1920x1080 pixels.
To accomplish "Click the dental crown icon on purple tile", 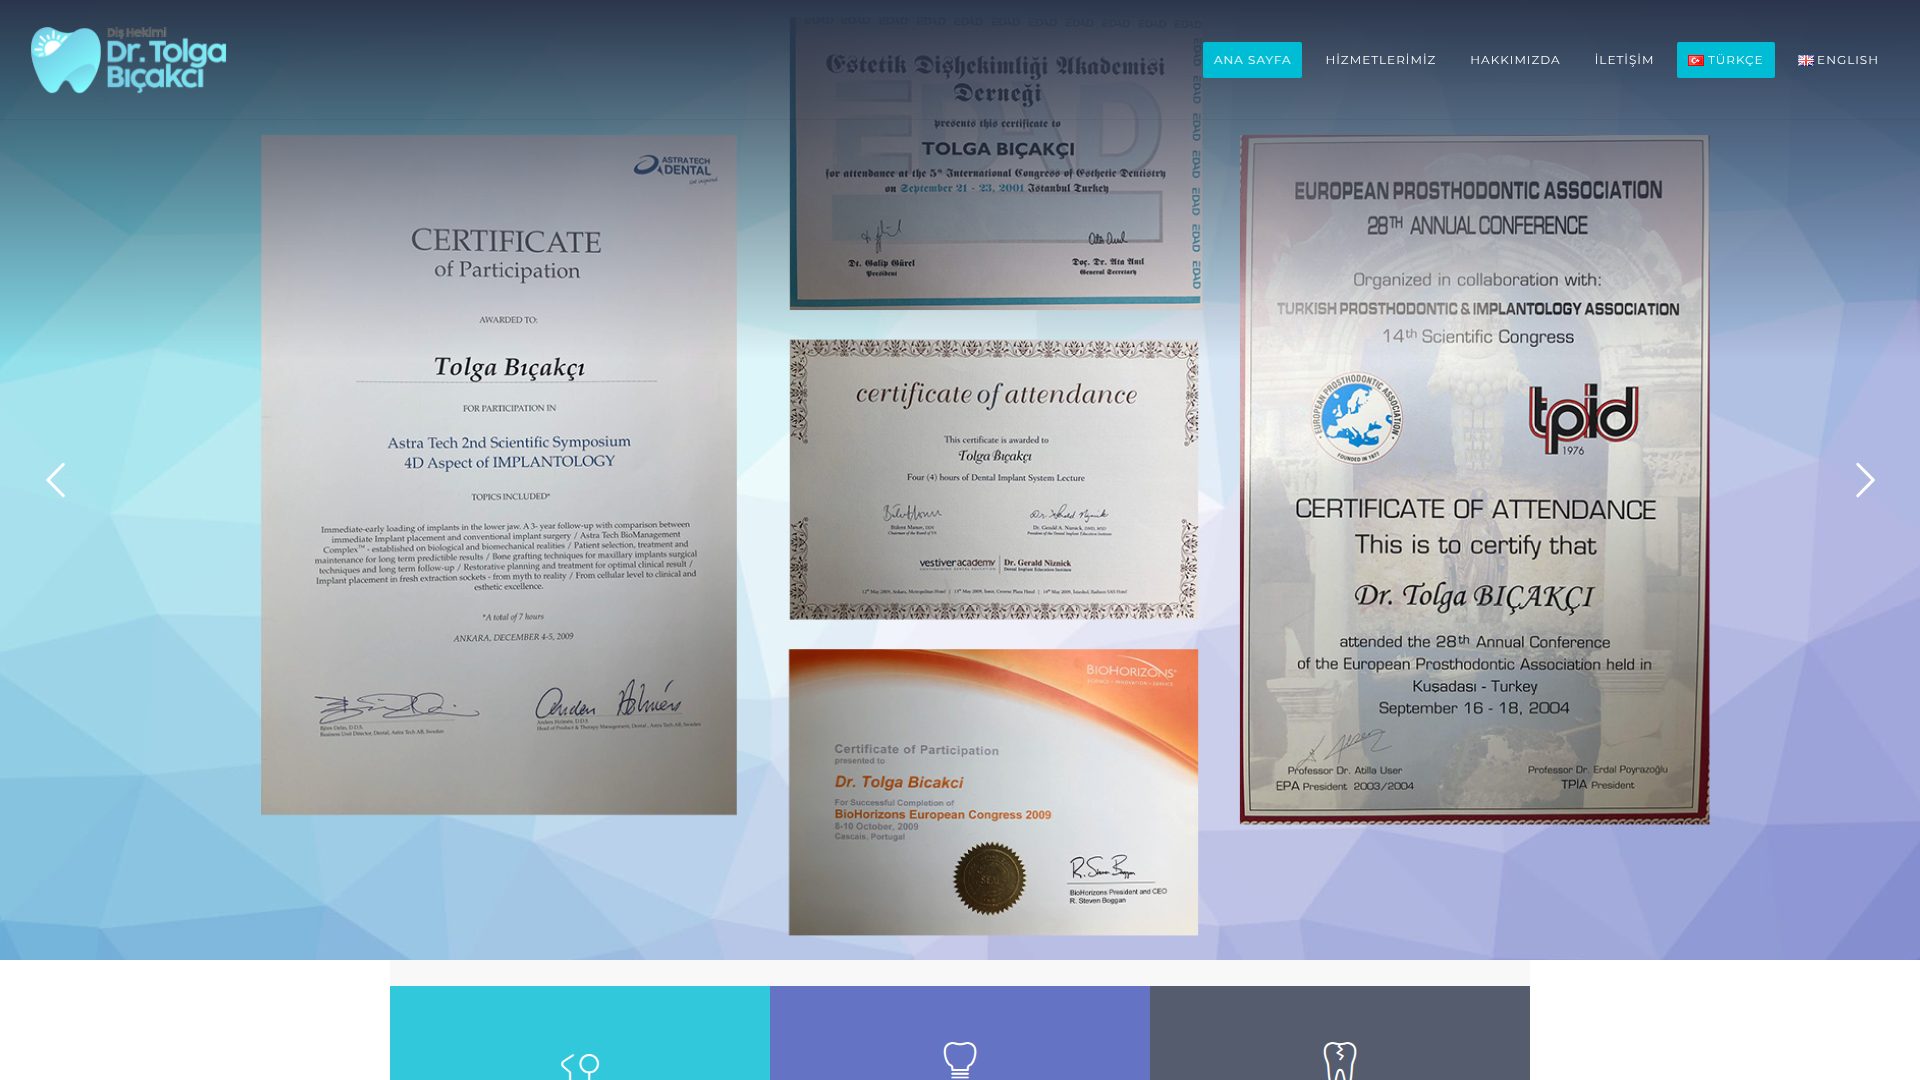I will [960, 1060].
